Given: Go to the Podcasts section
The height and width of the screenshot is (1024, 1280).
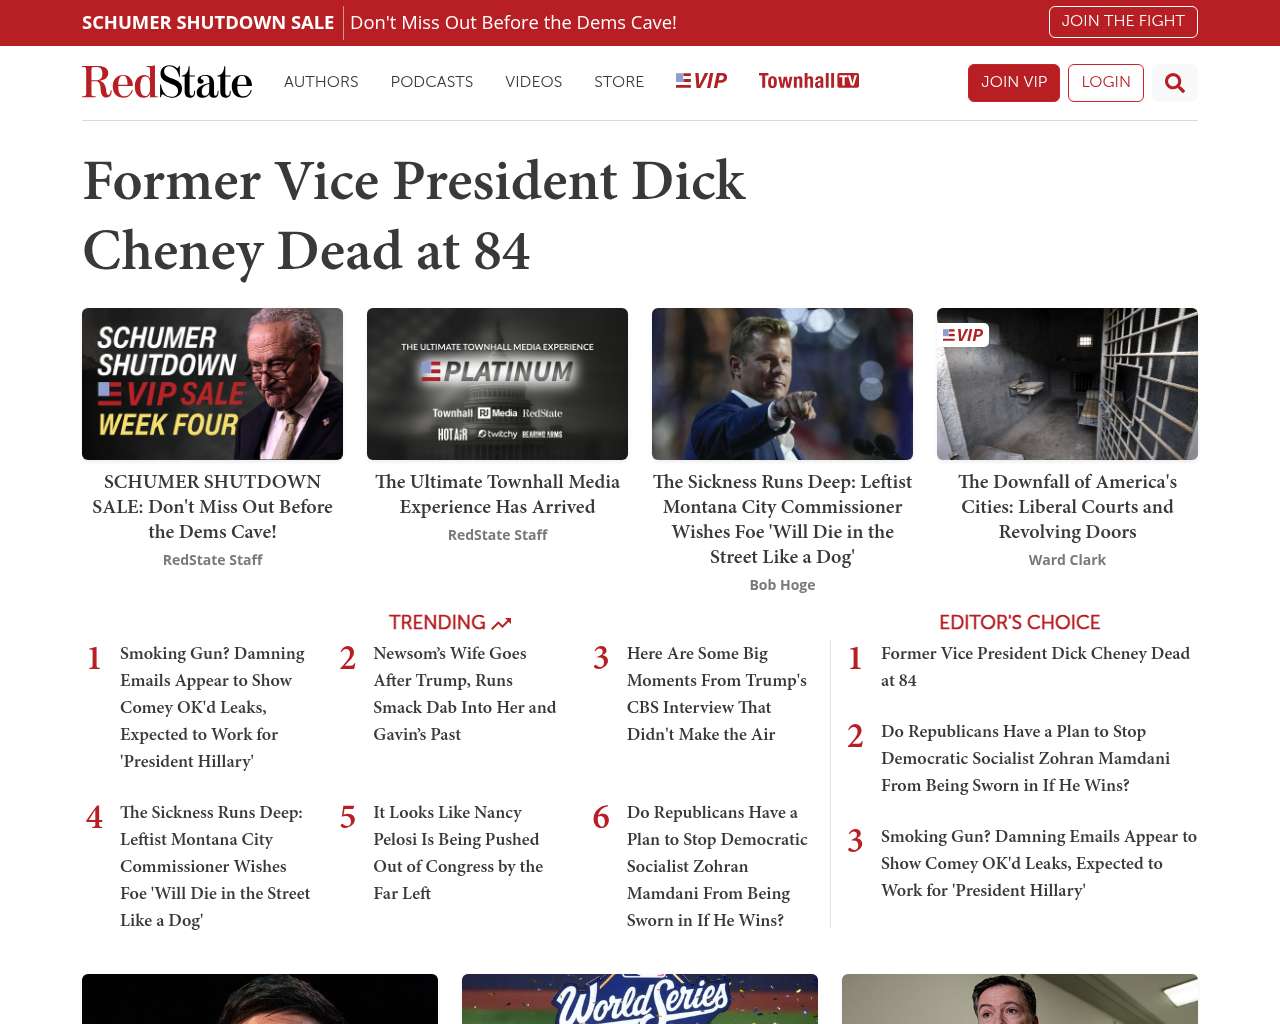Looking at the screenshot, I should [x=431, y=82].
